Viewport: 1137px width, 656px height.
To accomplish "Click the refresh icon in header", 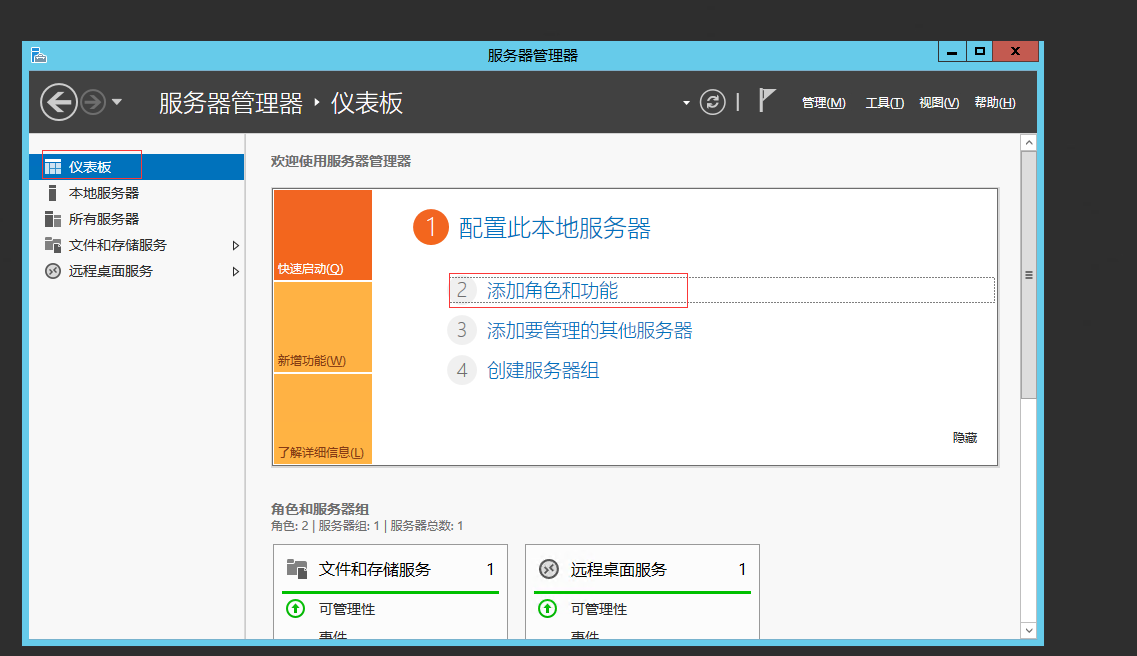I will [x=712, y=102].
